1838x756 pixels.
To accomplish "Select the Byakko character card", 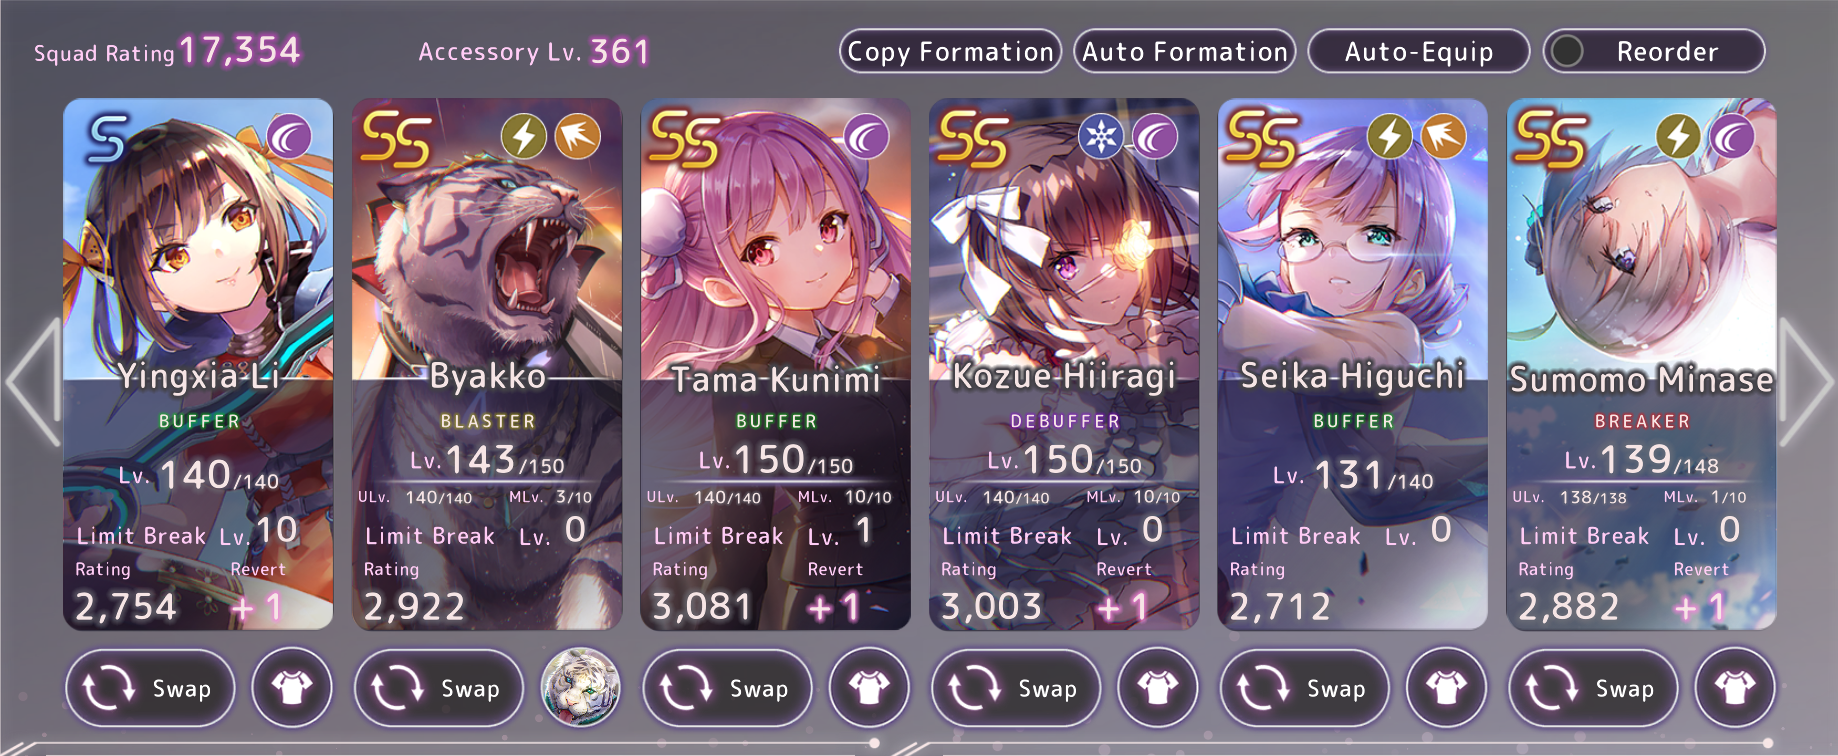I will (x=487, y=364).
